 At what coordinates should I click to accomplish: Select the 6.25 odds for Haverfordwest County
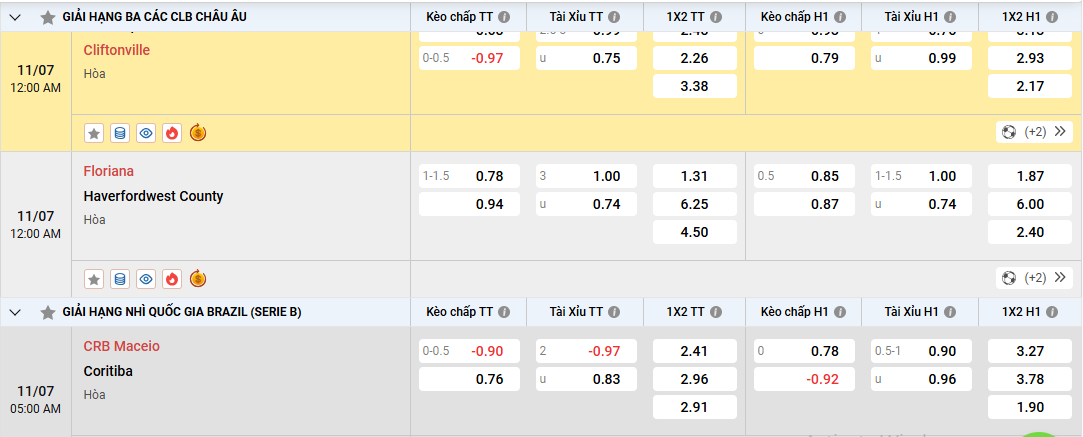[x=694, y=204]
